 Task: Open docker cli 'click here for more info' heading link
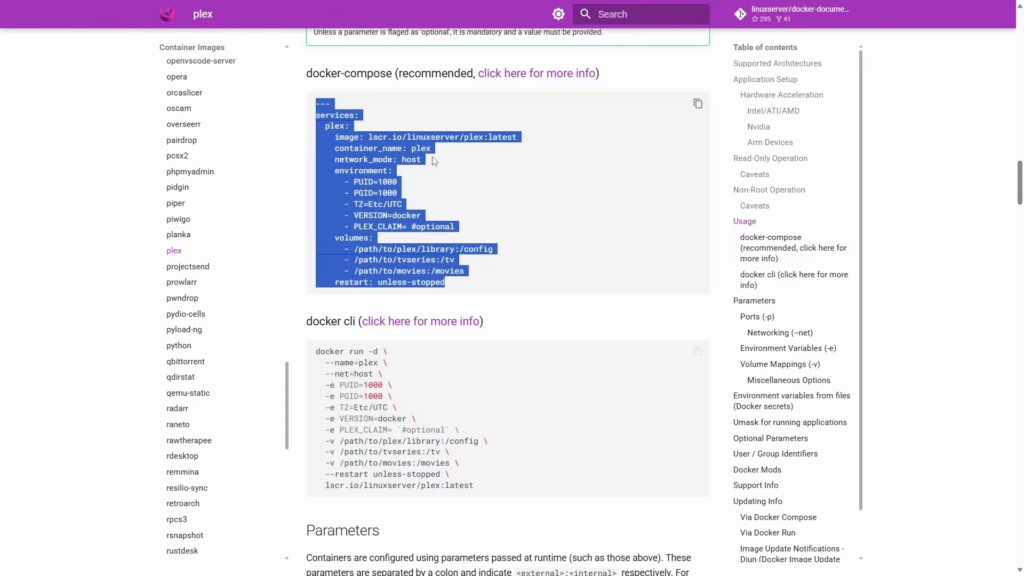tap(421, 321)
